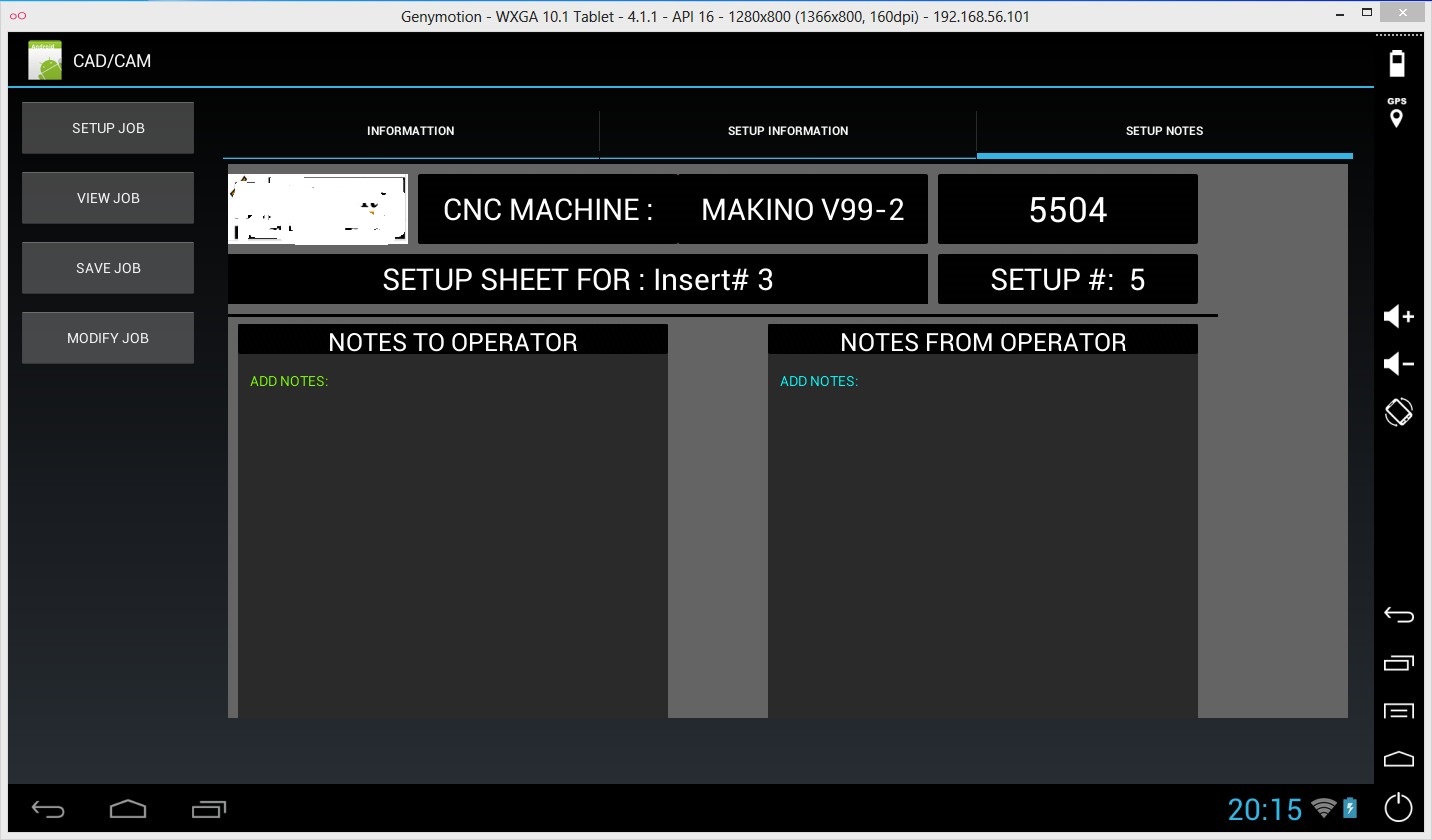Click the Genymotion sidebar home icon
This screenshot has height=840, width=1432.
pyautogui.click(x=1398, y=758)
